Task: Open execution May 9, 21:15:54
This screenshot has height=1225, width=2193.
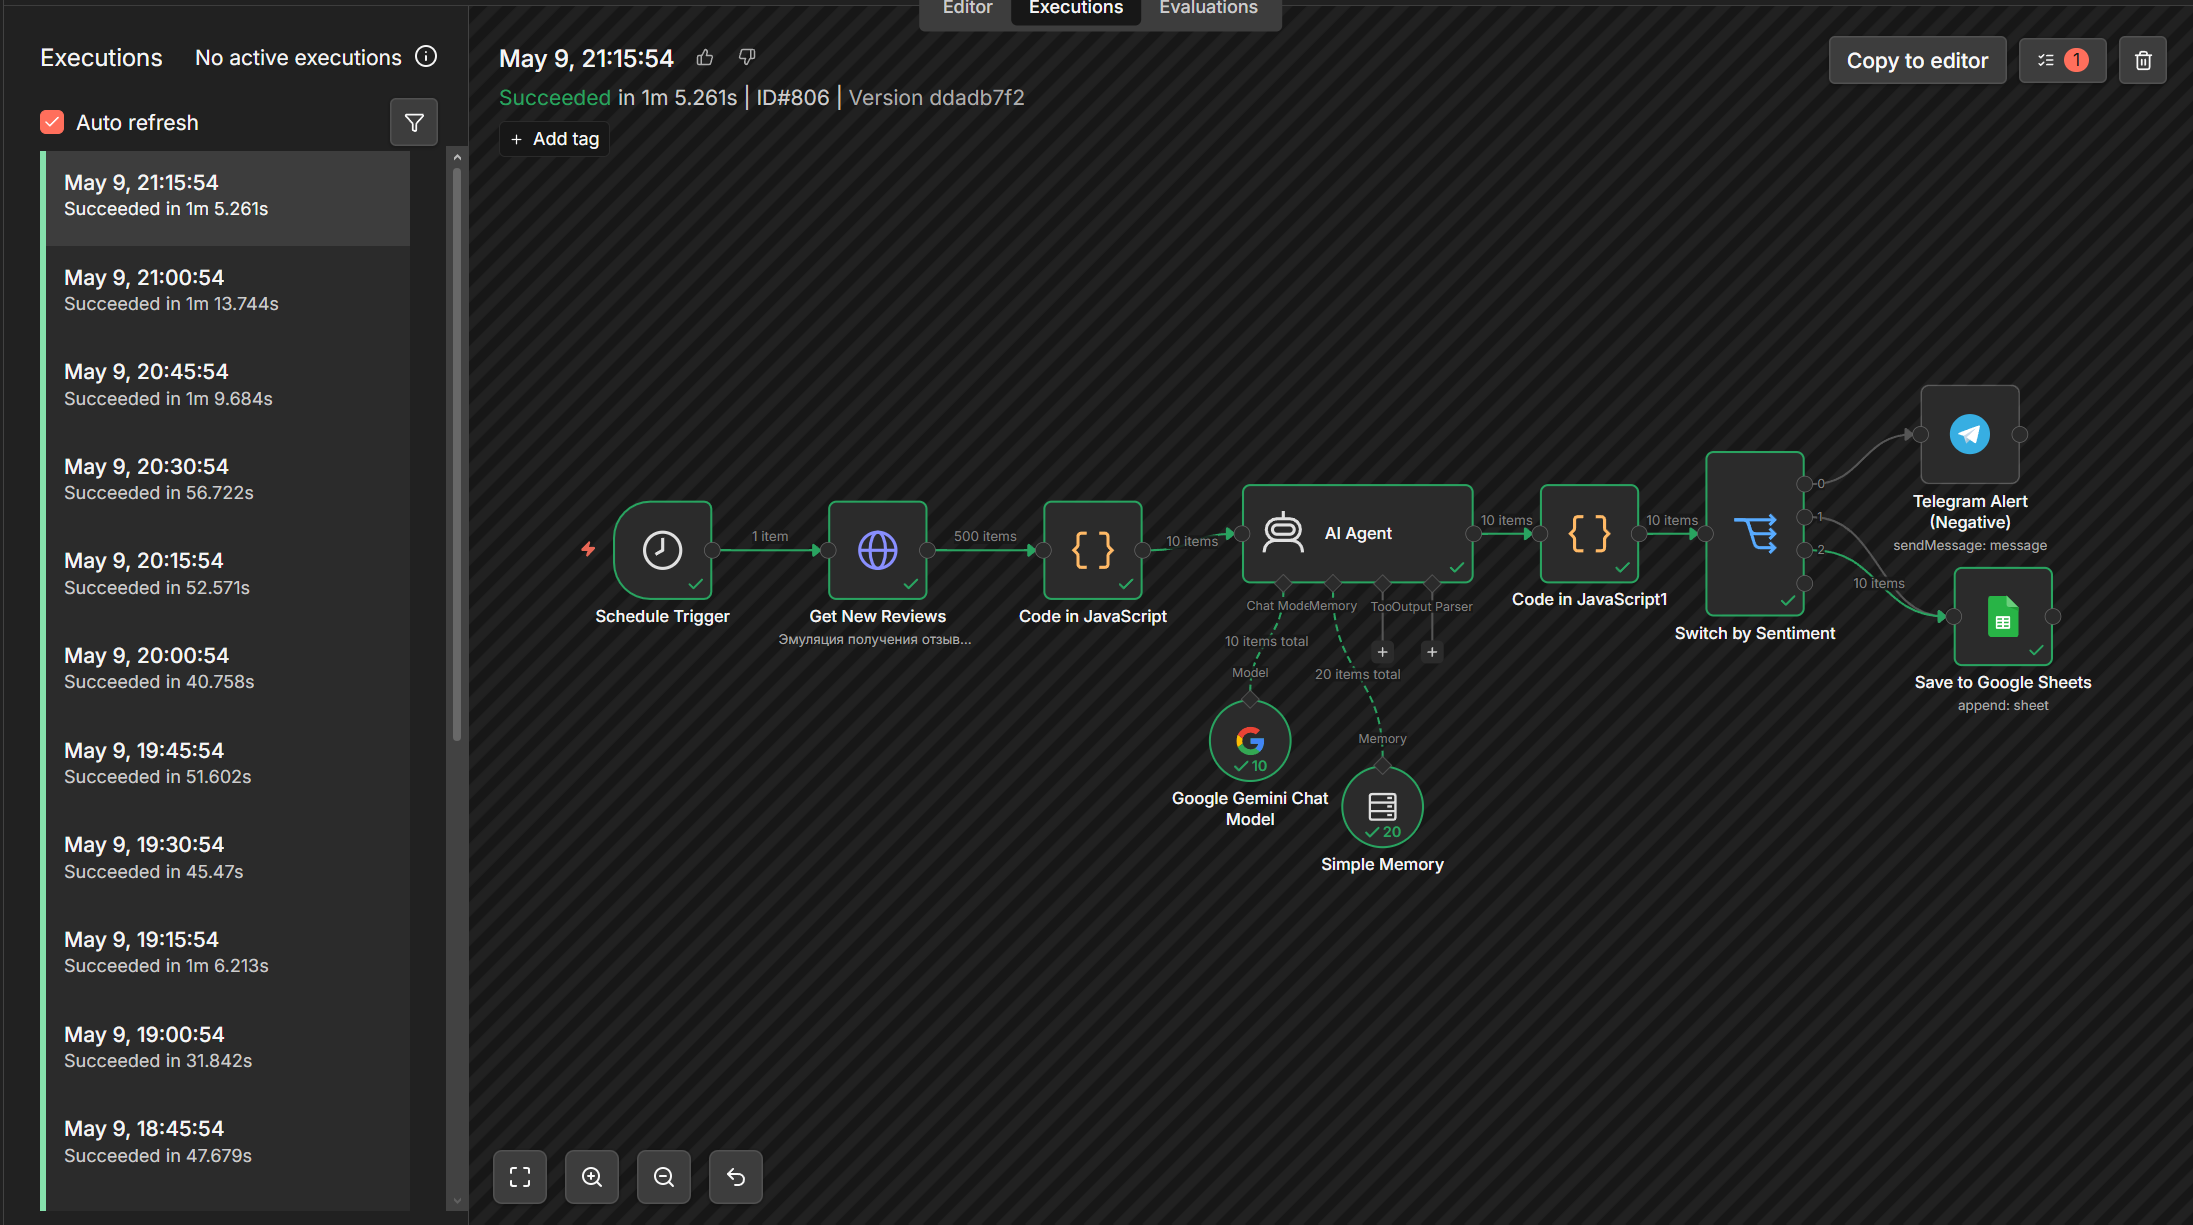Action: coord(226,198)
